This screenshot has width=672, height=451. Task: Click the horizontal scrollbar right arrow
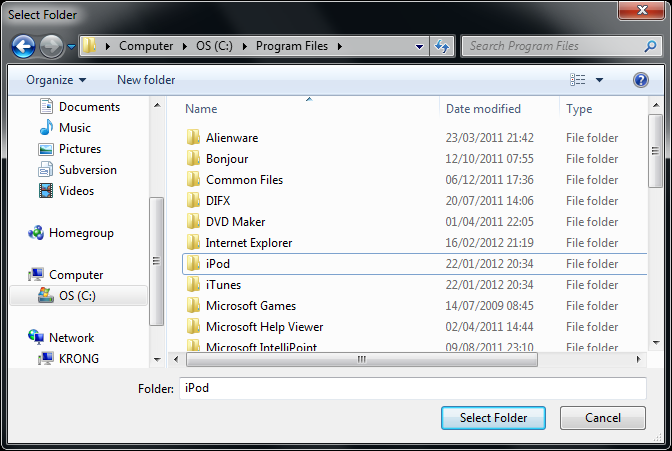(x=639, y=359)
